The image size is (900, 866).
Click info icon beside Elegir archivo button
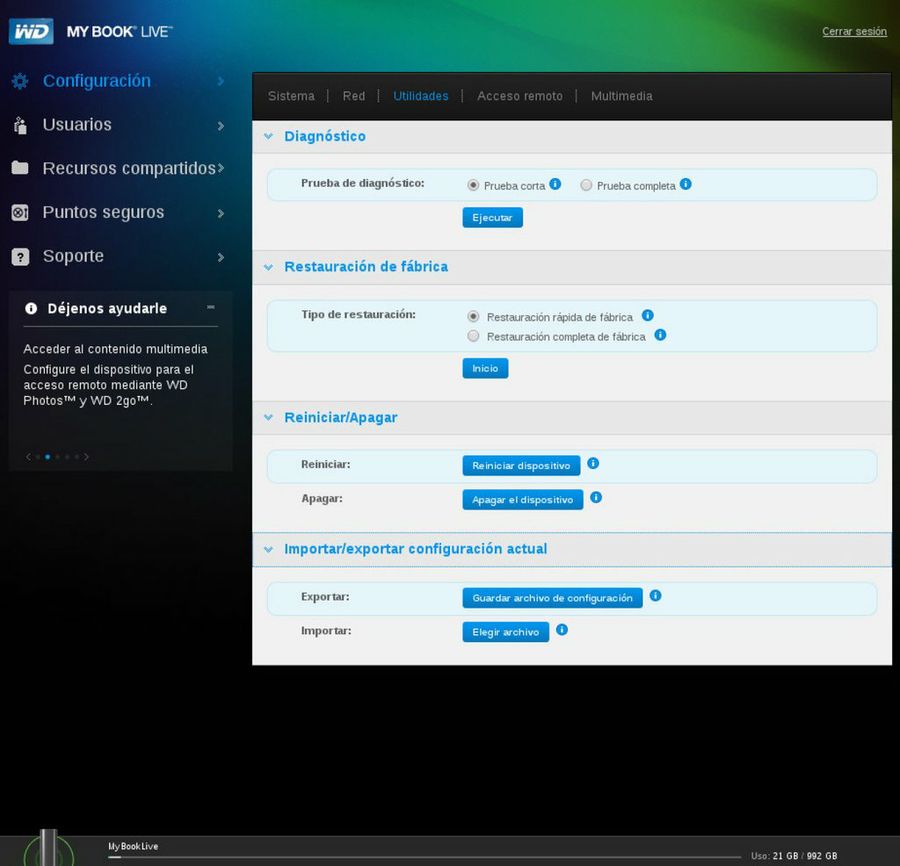click(x=562, y=631)
